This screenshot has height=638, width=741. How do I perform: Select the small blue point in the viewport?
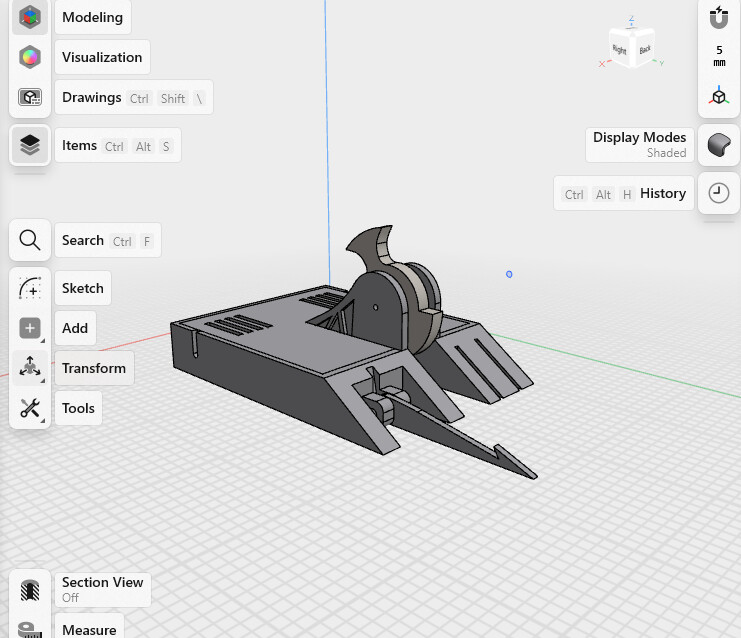[509, 274]
